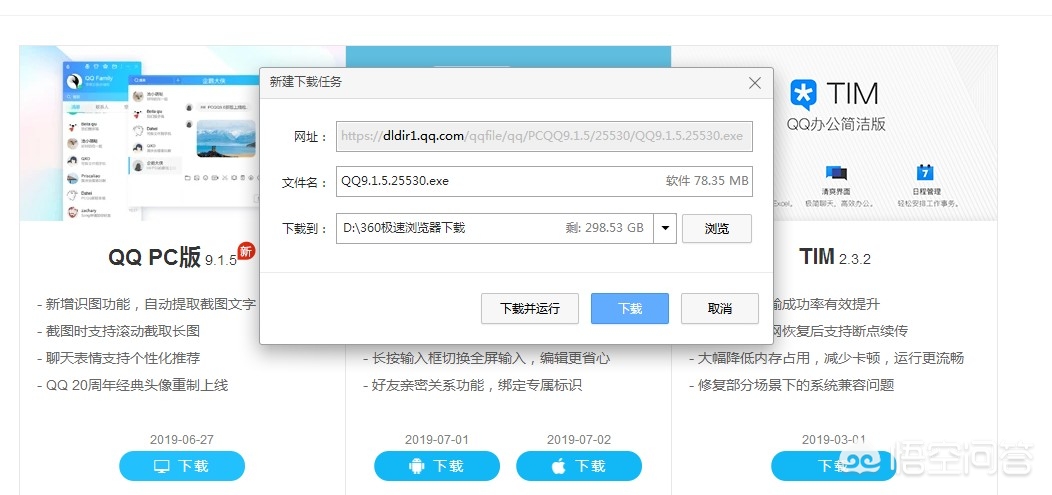Click the text QQ 20周年经典头像重制上线

(x=137, y=385)
